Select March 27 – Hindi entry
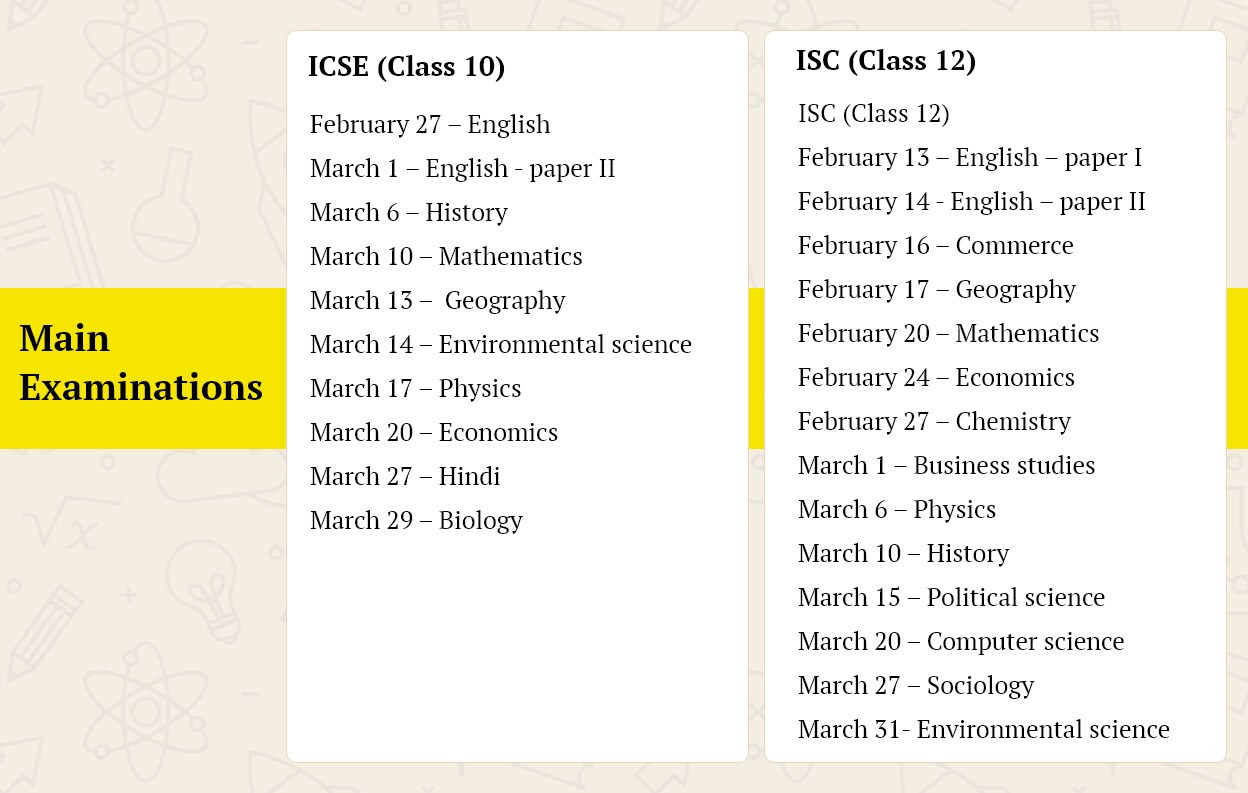Viewport: 1248px width, 793px height. [405, 477]
